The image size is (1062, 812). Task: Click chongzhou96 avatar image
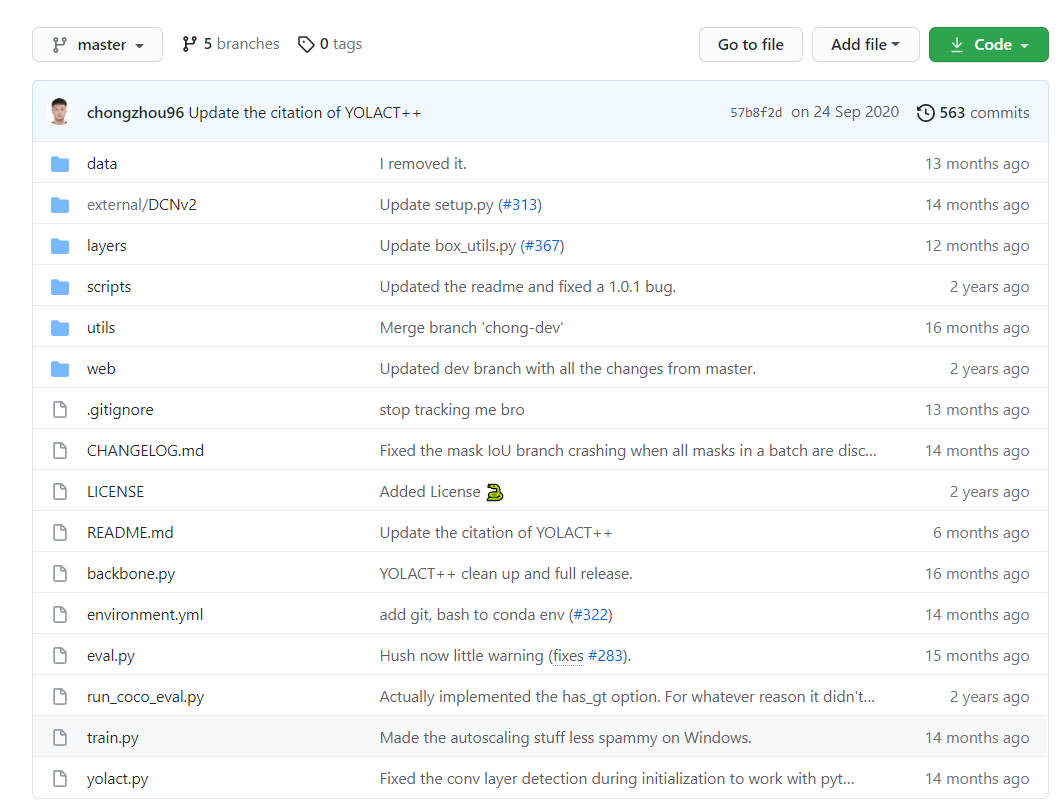tap(60, 112)
